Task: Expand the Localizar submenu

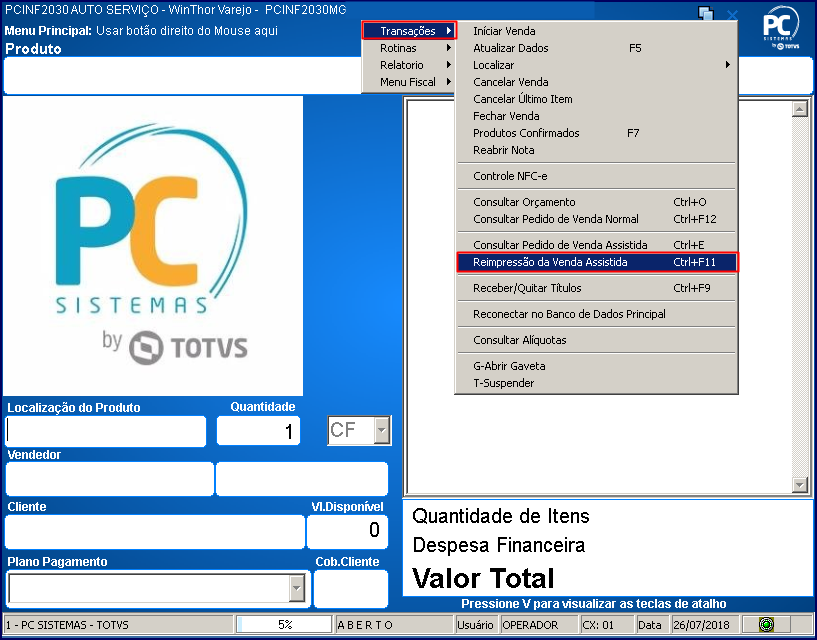Action: click(x=596, y=65)
